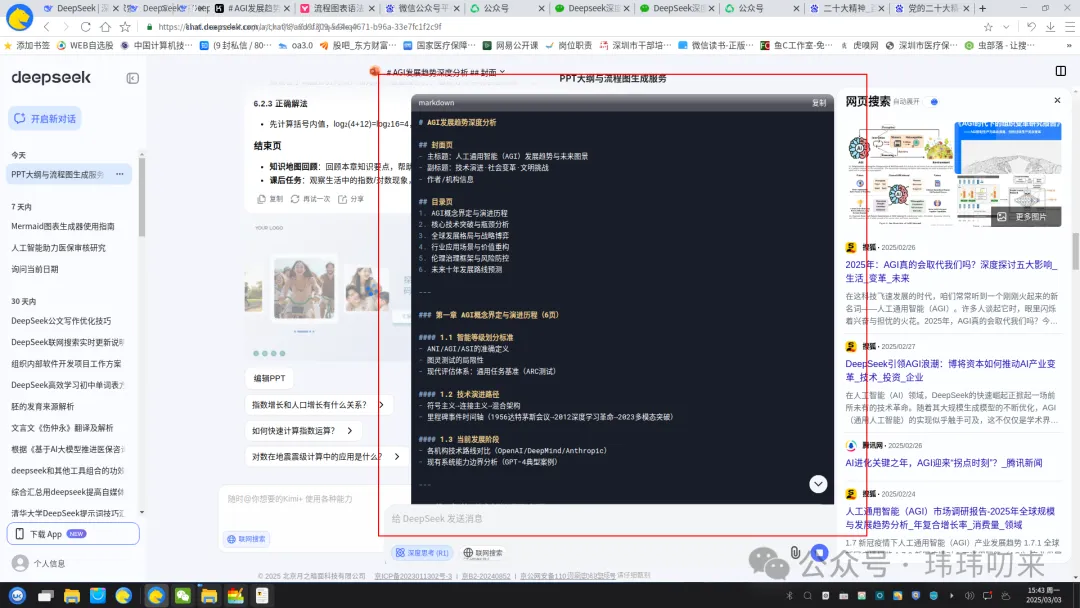Show more bookmarks overflow chevron

1070,45
